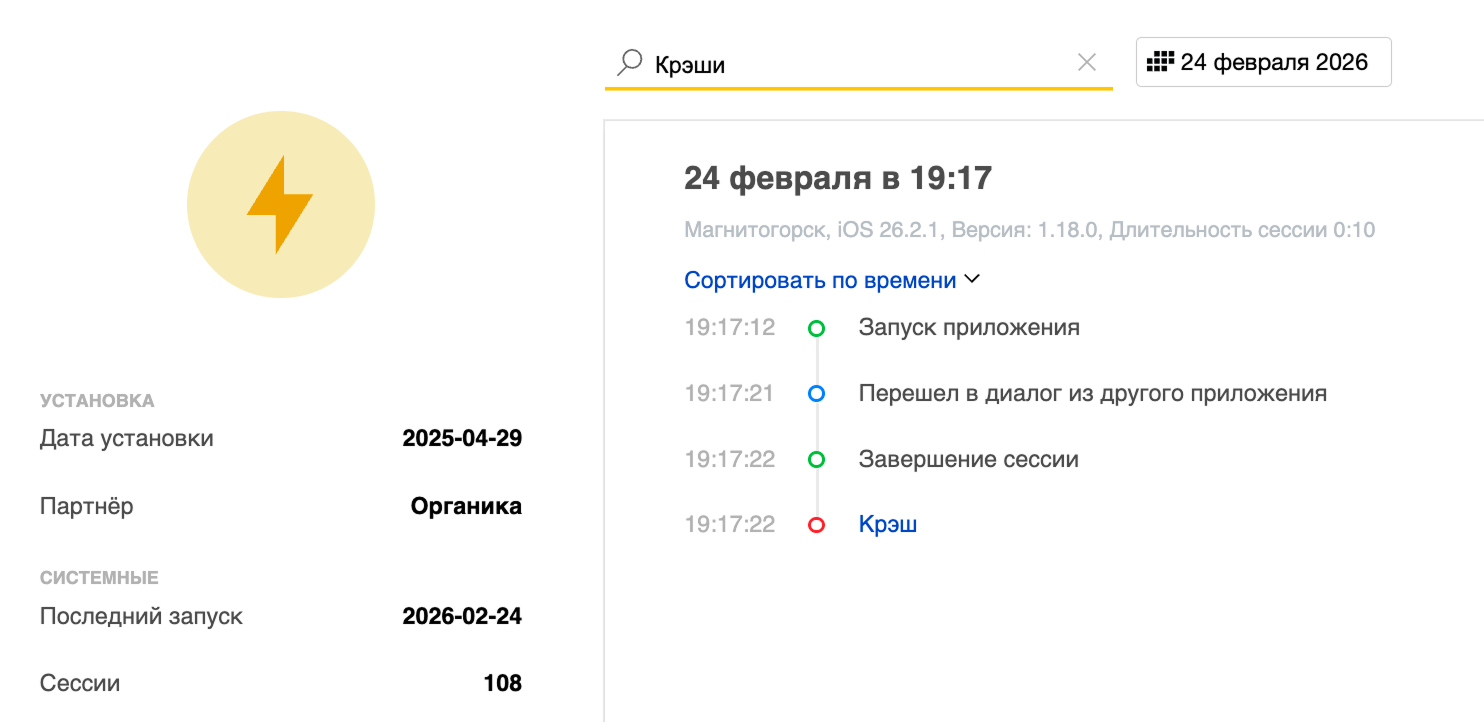Clear the search query using the X icon
The width and height of the screenshot is (1484, 722).
point(1087,61)
